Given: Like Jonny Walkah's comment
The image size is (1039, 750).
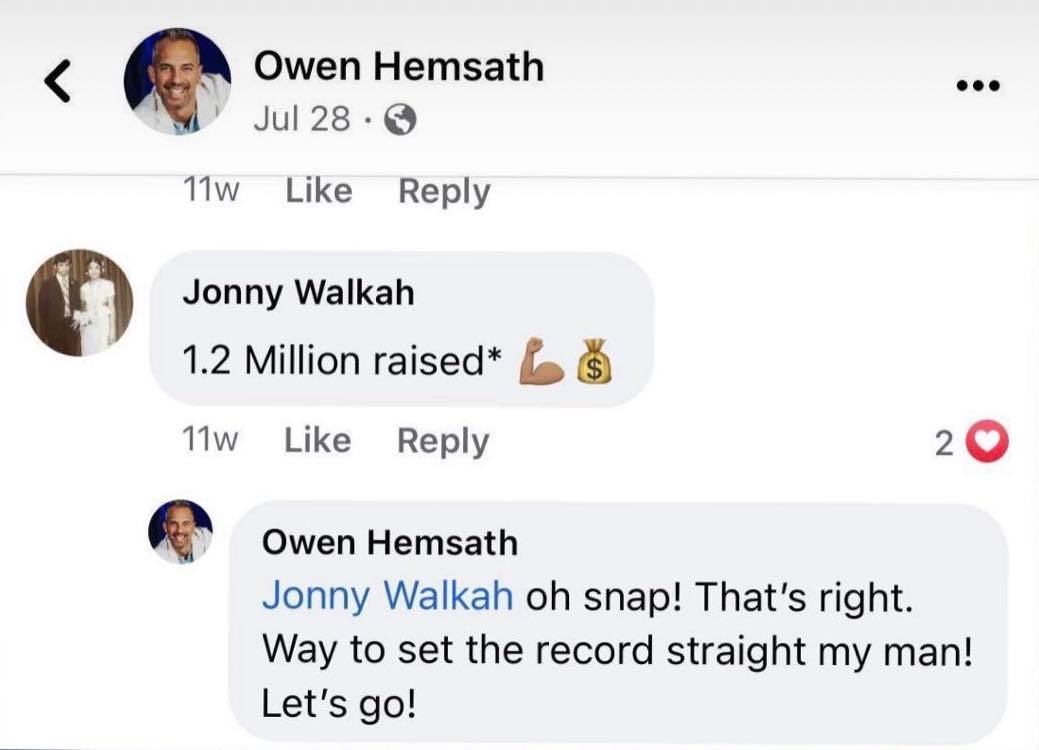Looking at the screenshot, I should click(318, 441).
